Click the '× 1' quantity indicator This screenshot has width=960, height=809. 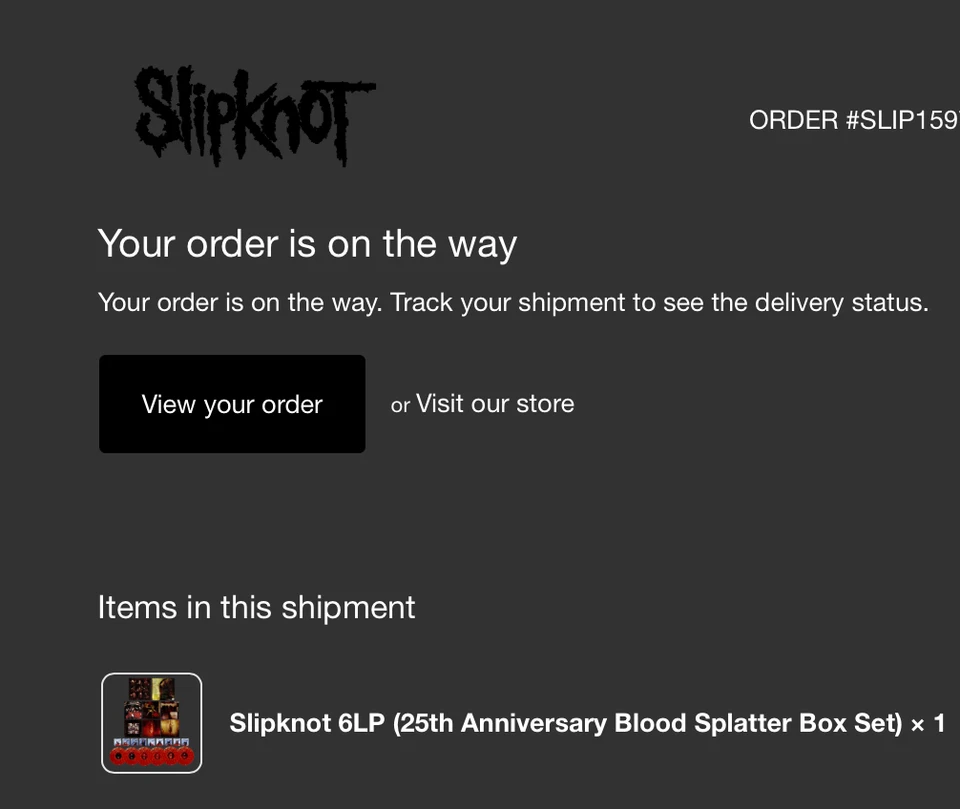(929, 723)
